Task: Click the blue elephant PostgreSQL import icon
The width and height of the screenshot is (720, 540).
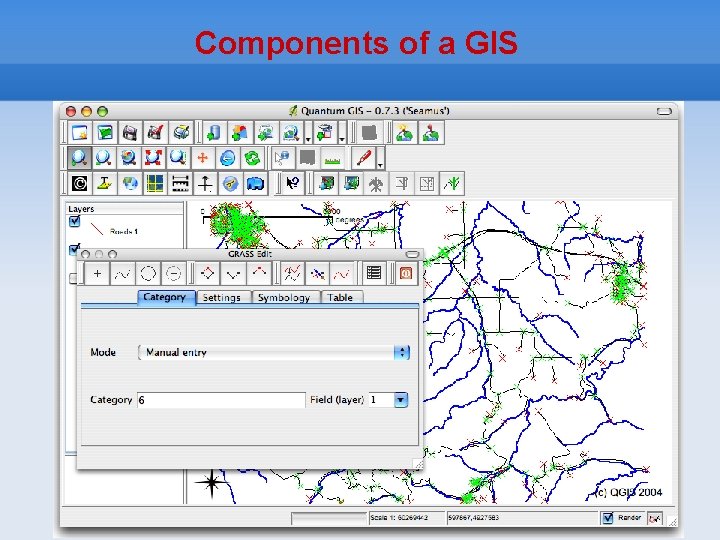Action: click(x=255, y=183)
